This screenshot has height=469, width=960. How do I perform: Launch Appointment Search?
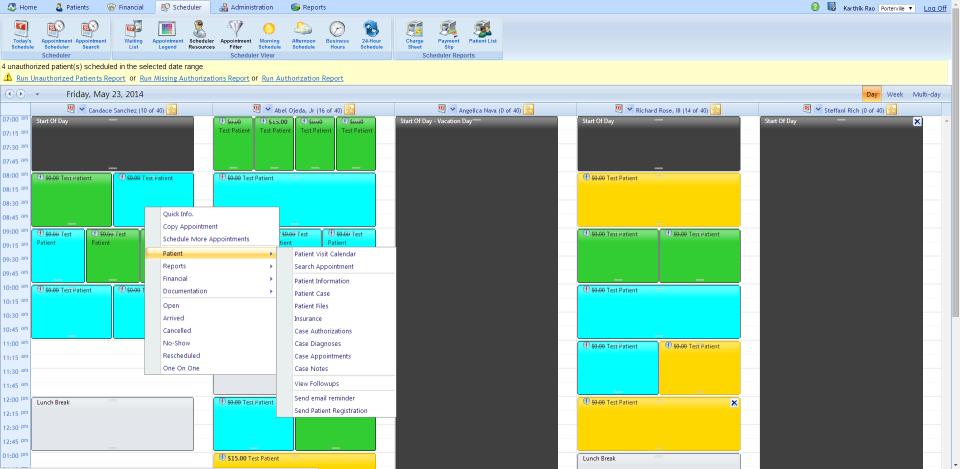91,34
